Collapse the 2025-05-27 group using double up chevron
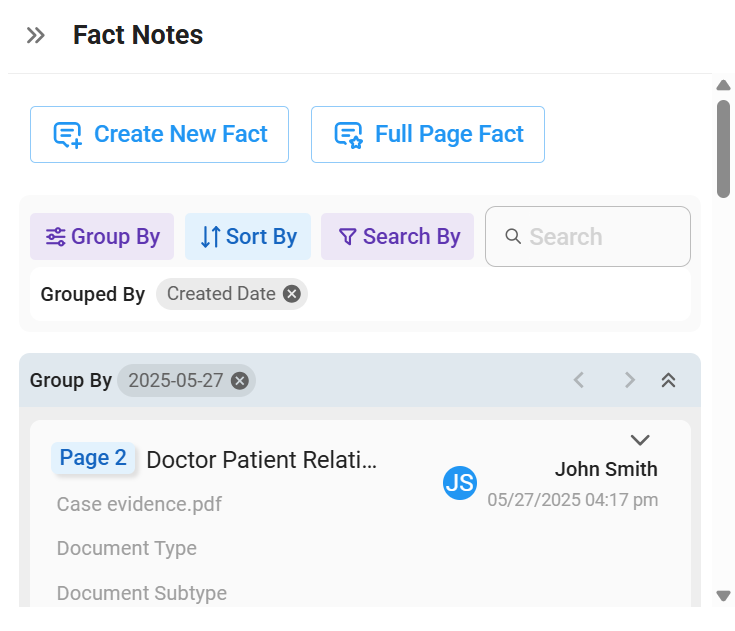Image resolution: width=735 pixels, height=631 pixels. point(668,380)
